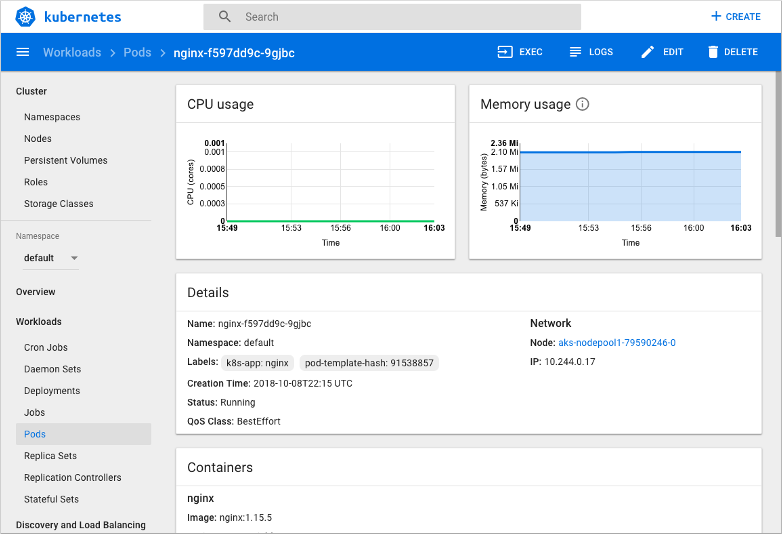Open Replica Sets in the sidebar

pos(50,456)
